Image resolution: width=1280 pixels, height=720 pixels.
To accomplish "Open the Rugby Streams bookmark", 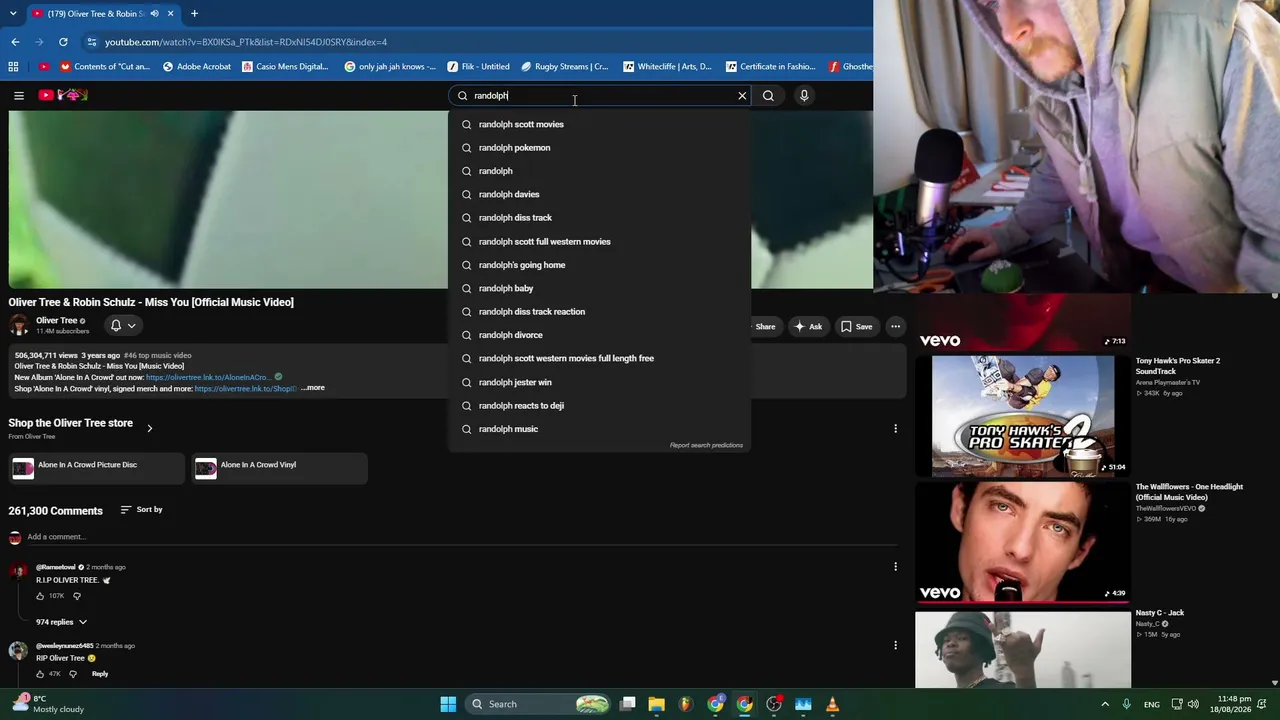I will pos(563,67).
